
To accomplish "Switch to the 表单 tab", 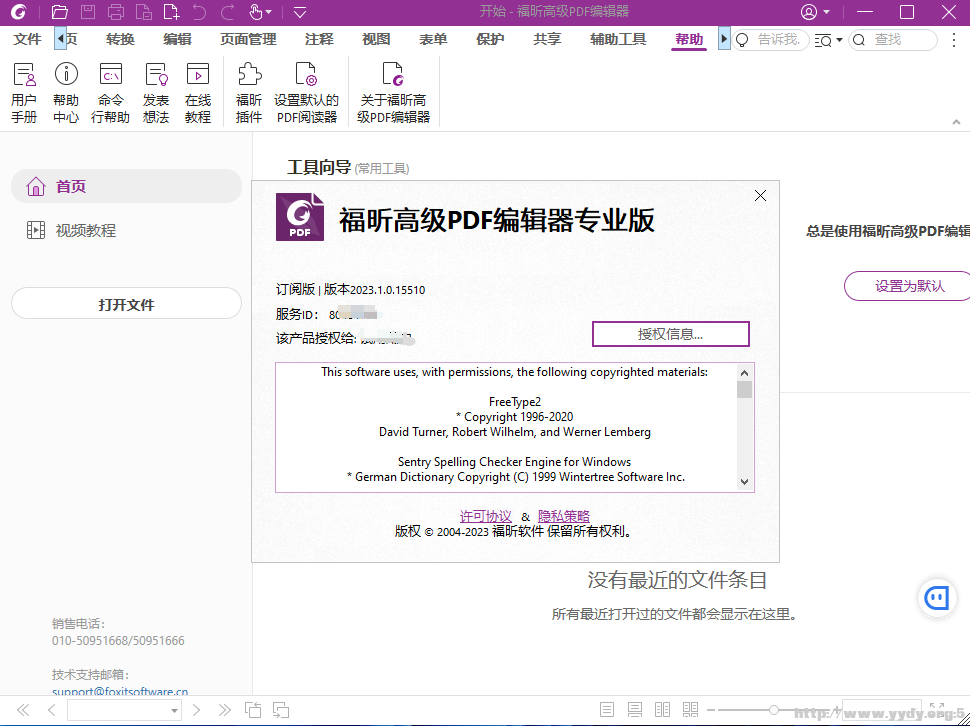I will click(x=433, y=40).
